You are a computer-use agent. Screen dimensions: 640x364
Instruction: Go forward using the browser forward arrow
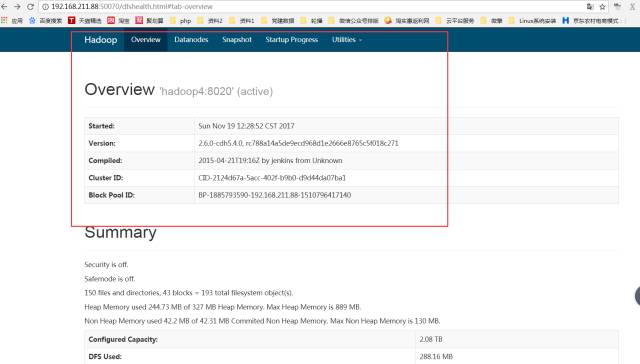click(17, 7)
